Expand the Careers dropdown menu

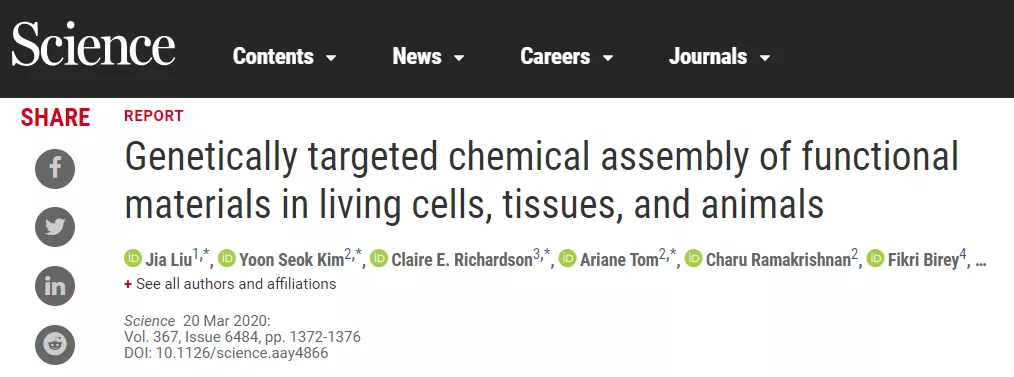566,57
